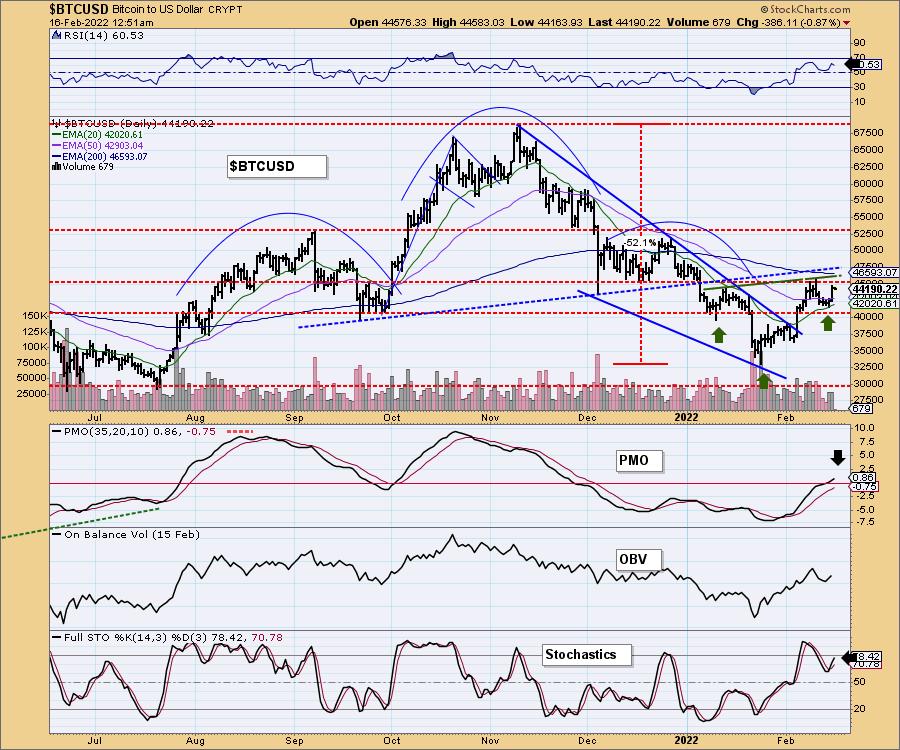Click the black arrow pointing at Stochastics value
This screenshot has height=750, width=900.
click(x=849, y=658)
